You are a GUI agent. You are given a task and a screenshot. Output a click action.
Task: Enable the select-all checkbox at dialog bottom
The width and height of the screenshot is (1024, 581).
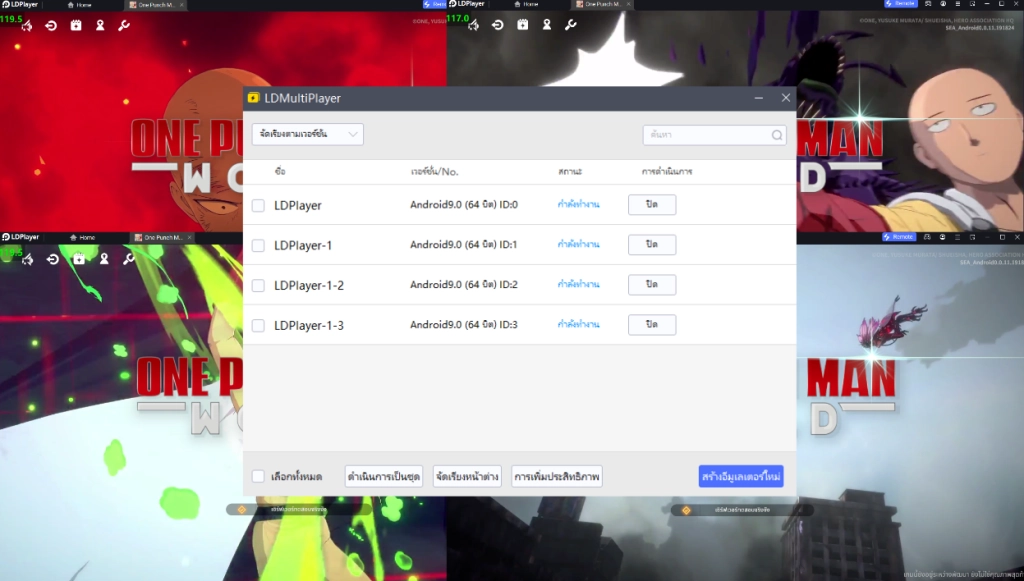(258, 476)
